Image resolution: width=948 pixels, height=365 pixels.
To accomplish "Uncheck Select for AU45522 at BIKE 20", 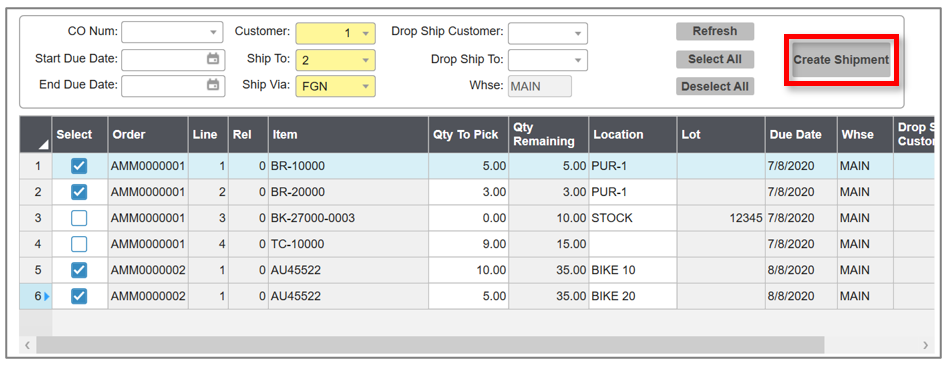I will [79, 296].
